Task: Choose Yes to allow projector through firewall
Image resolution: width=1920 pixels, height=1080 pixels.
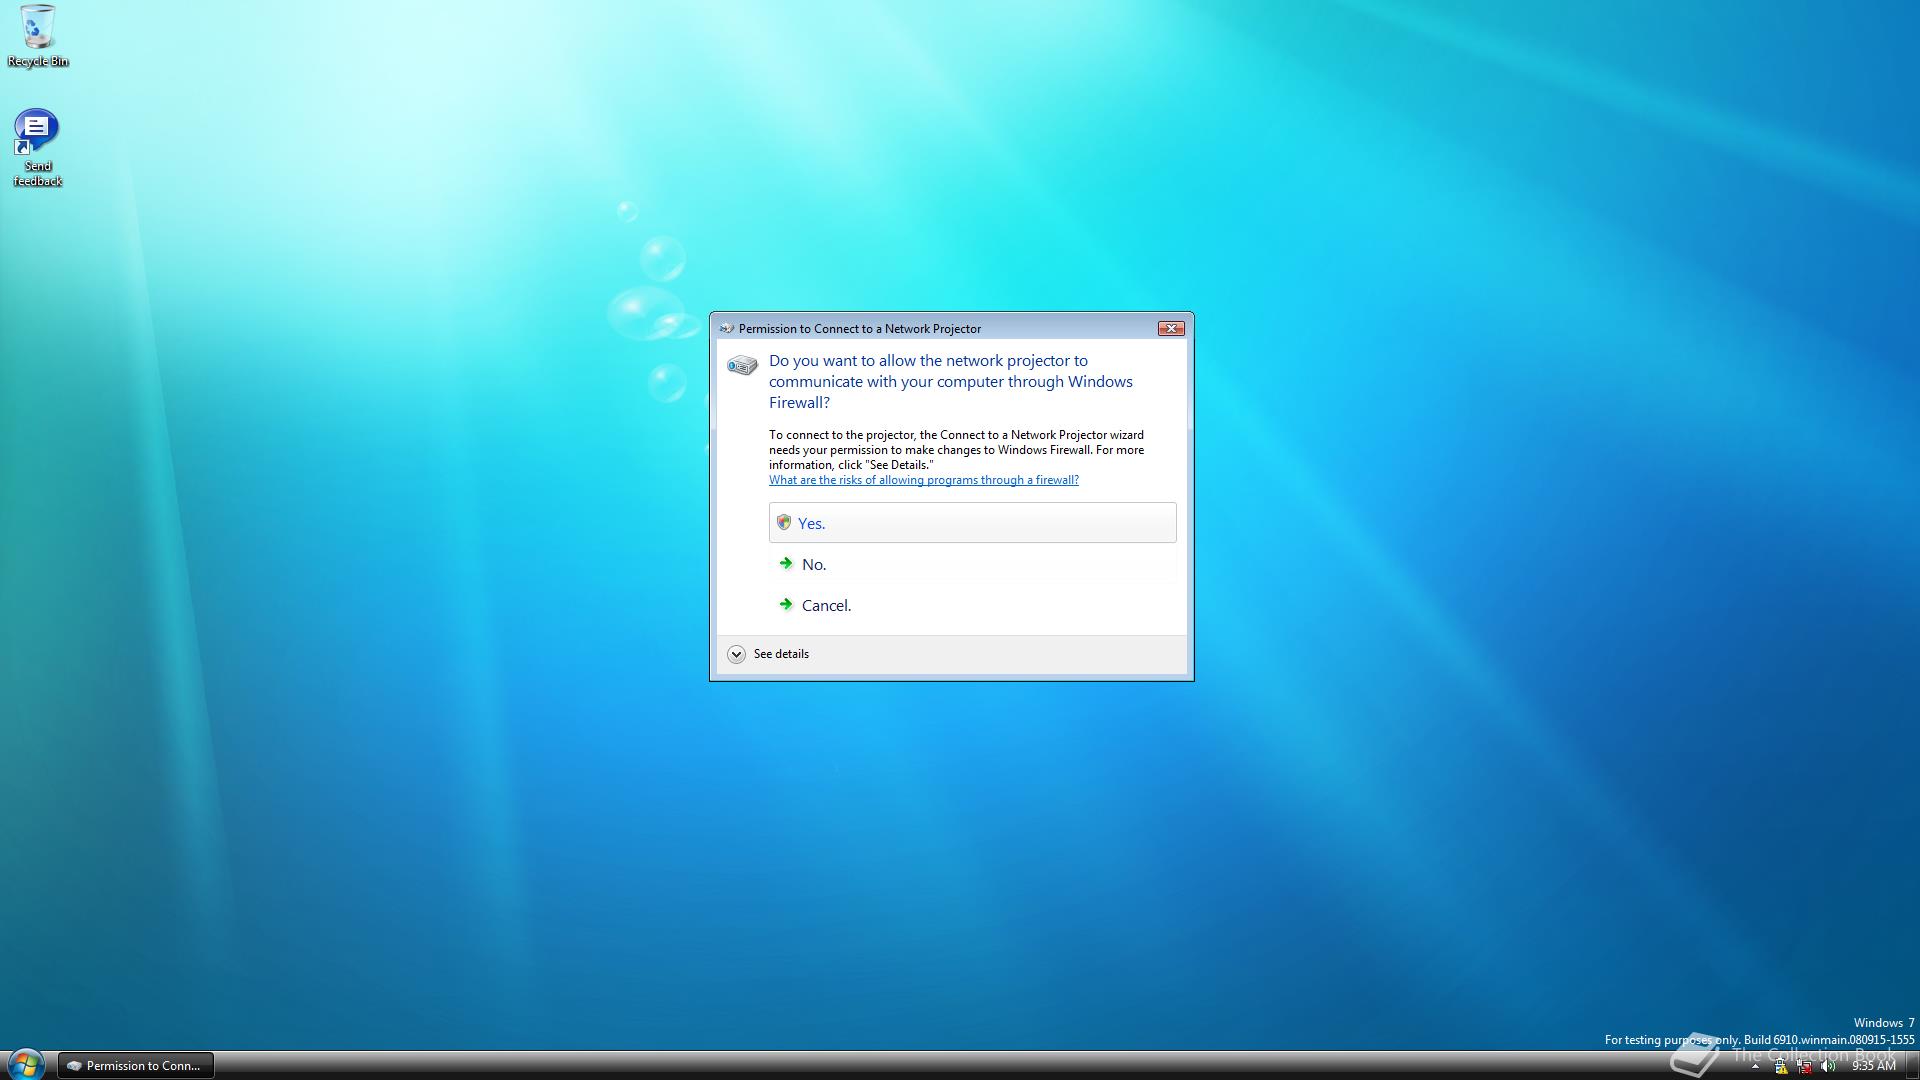Action: coord(972,523)
